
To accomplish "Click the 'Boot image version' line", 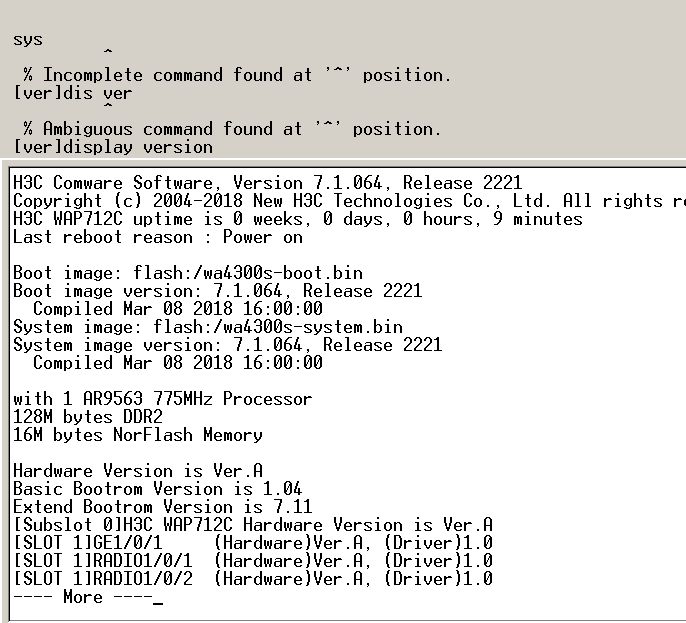I will [x=217, y=291].
